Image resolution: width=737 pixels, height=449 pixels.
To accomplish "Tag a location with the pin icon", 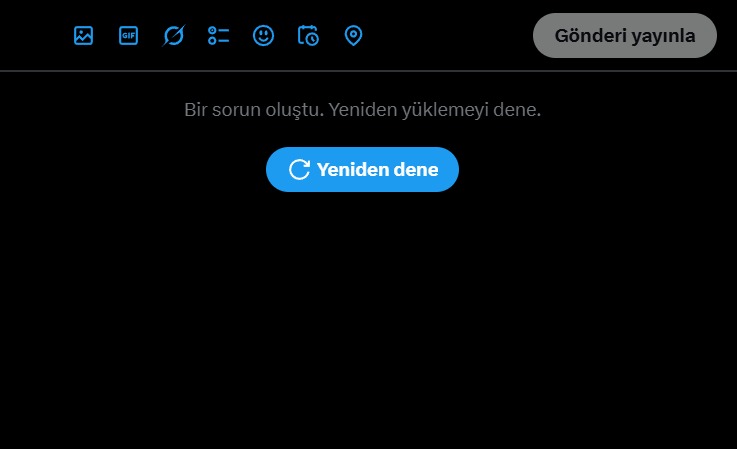I will click(x=353, y=36).
